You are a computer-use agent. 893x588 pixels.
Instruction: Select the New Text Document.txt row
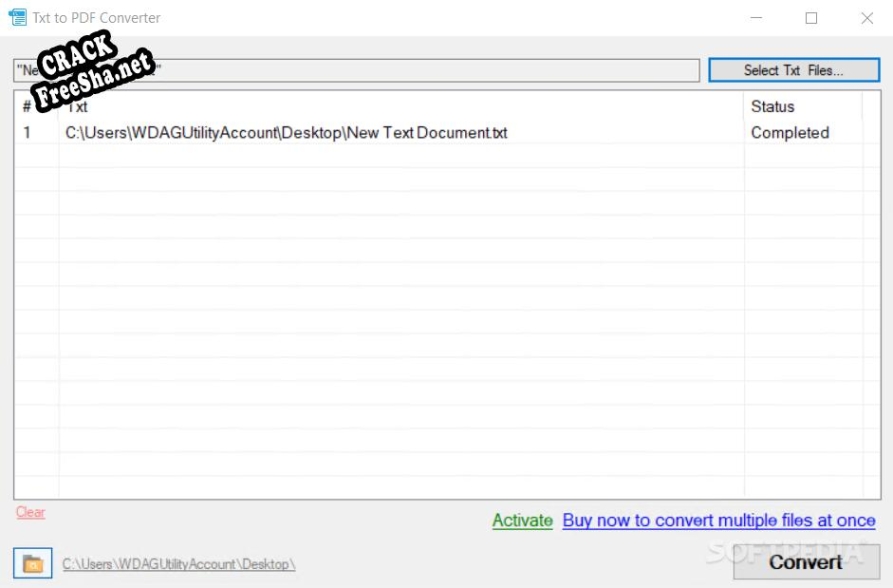[x=286, y=133]
